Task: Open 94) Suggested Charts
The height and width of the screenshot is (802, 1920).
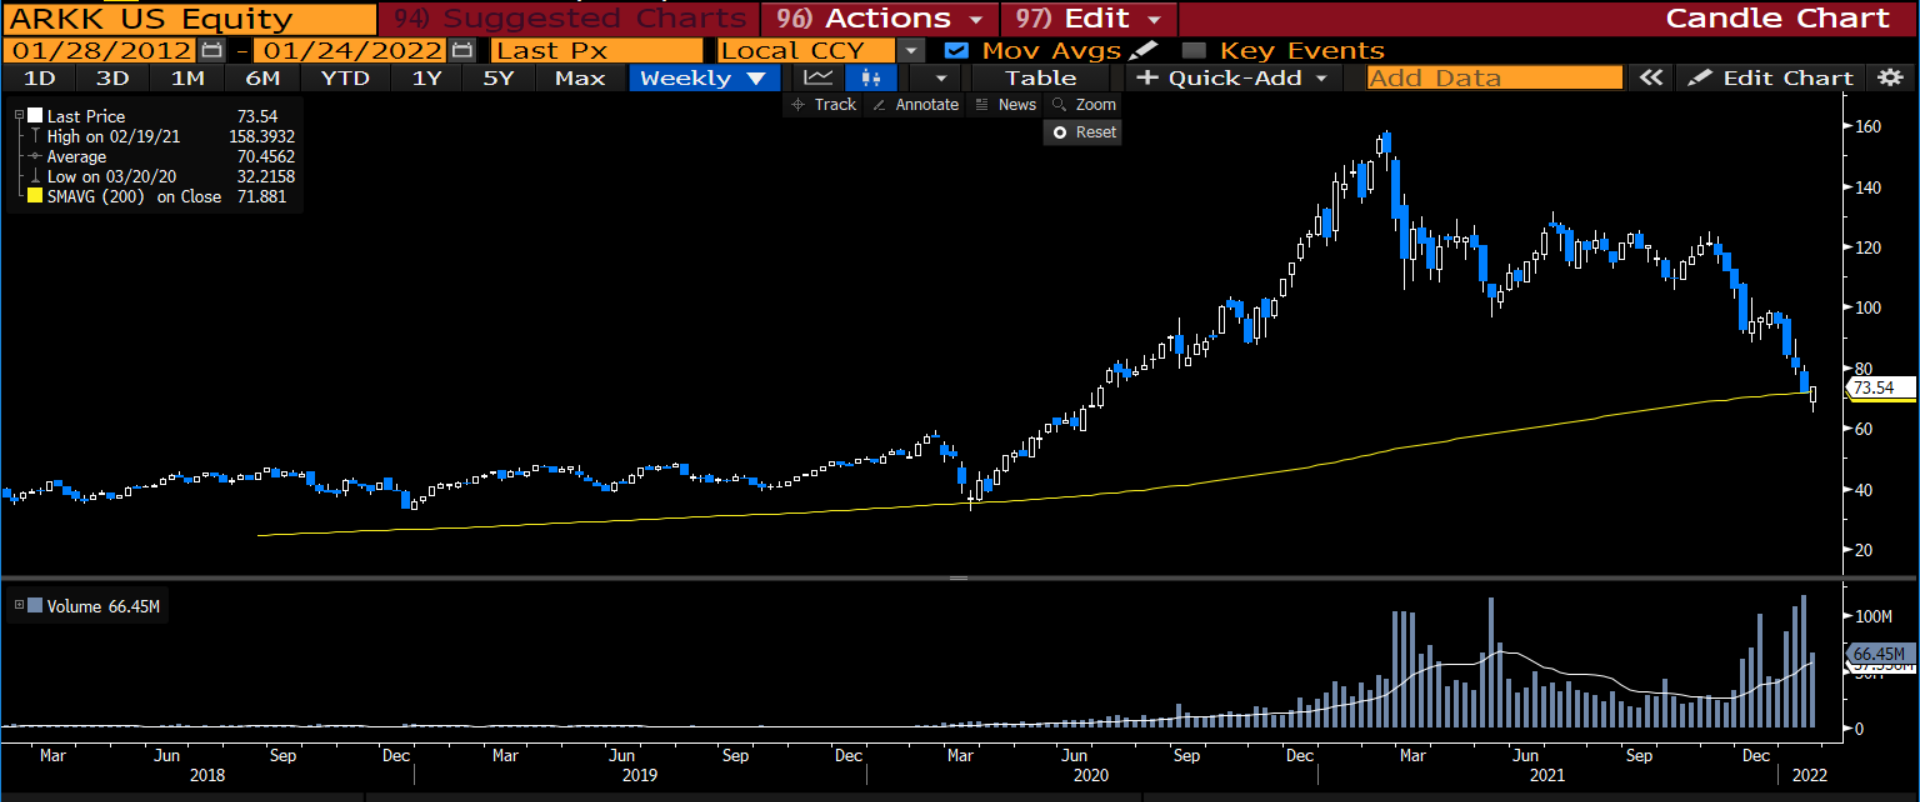Action: click(569, 18)
